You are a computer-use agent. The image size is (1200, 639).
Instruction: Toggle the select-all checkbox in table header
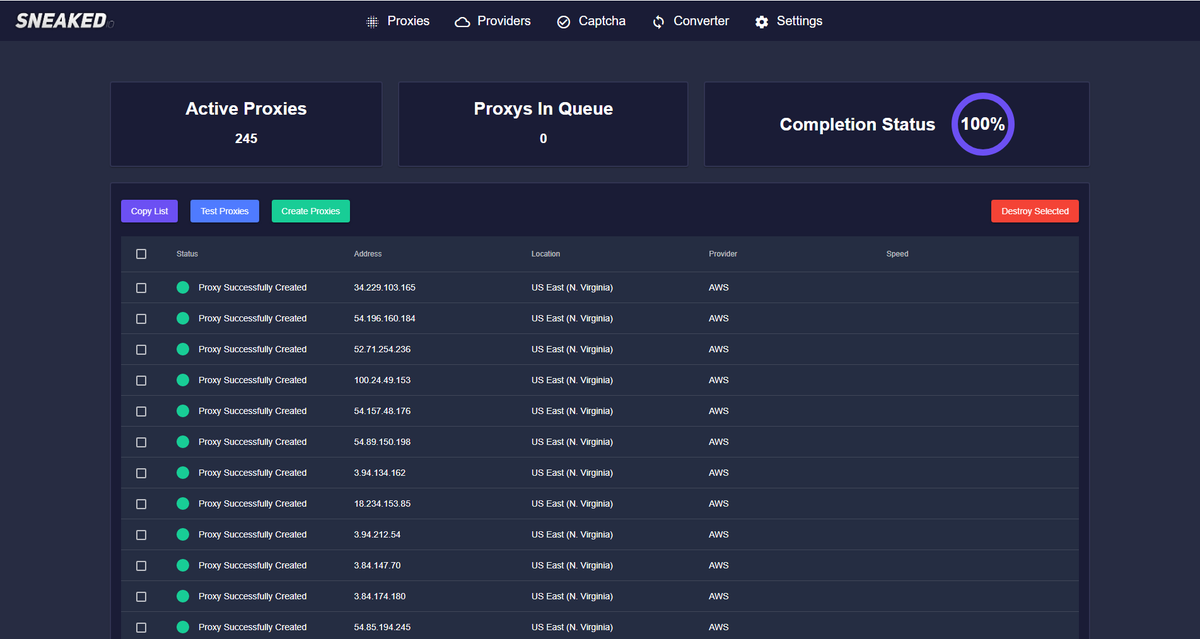point(141,254)
